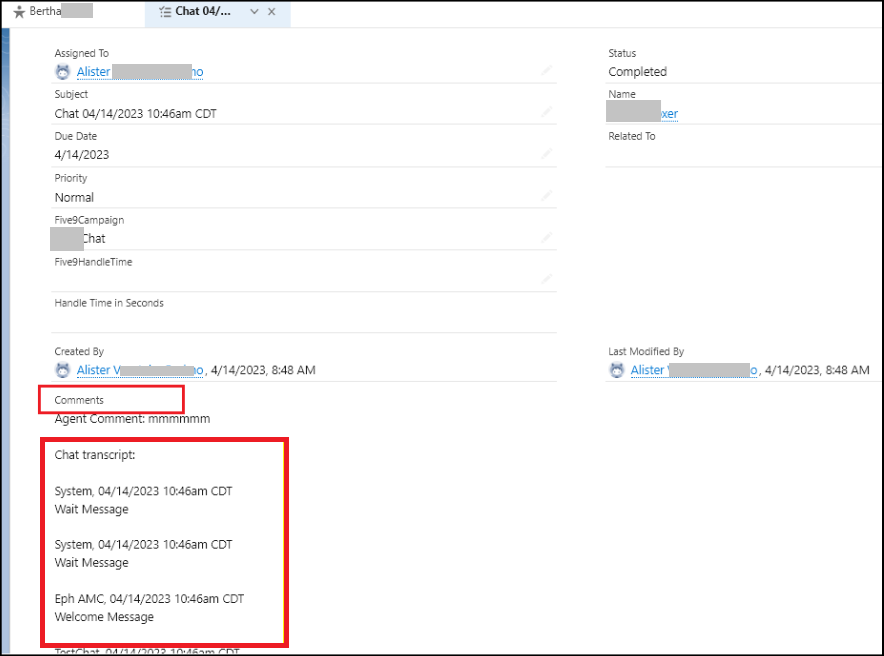
Task: Click Assigned To user avatar icon
Action: [63, 72]
